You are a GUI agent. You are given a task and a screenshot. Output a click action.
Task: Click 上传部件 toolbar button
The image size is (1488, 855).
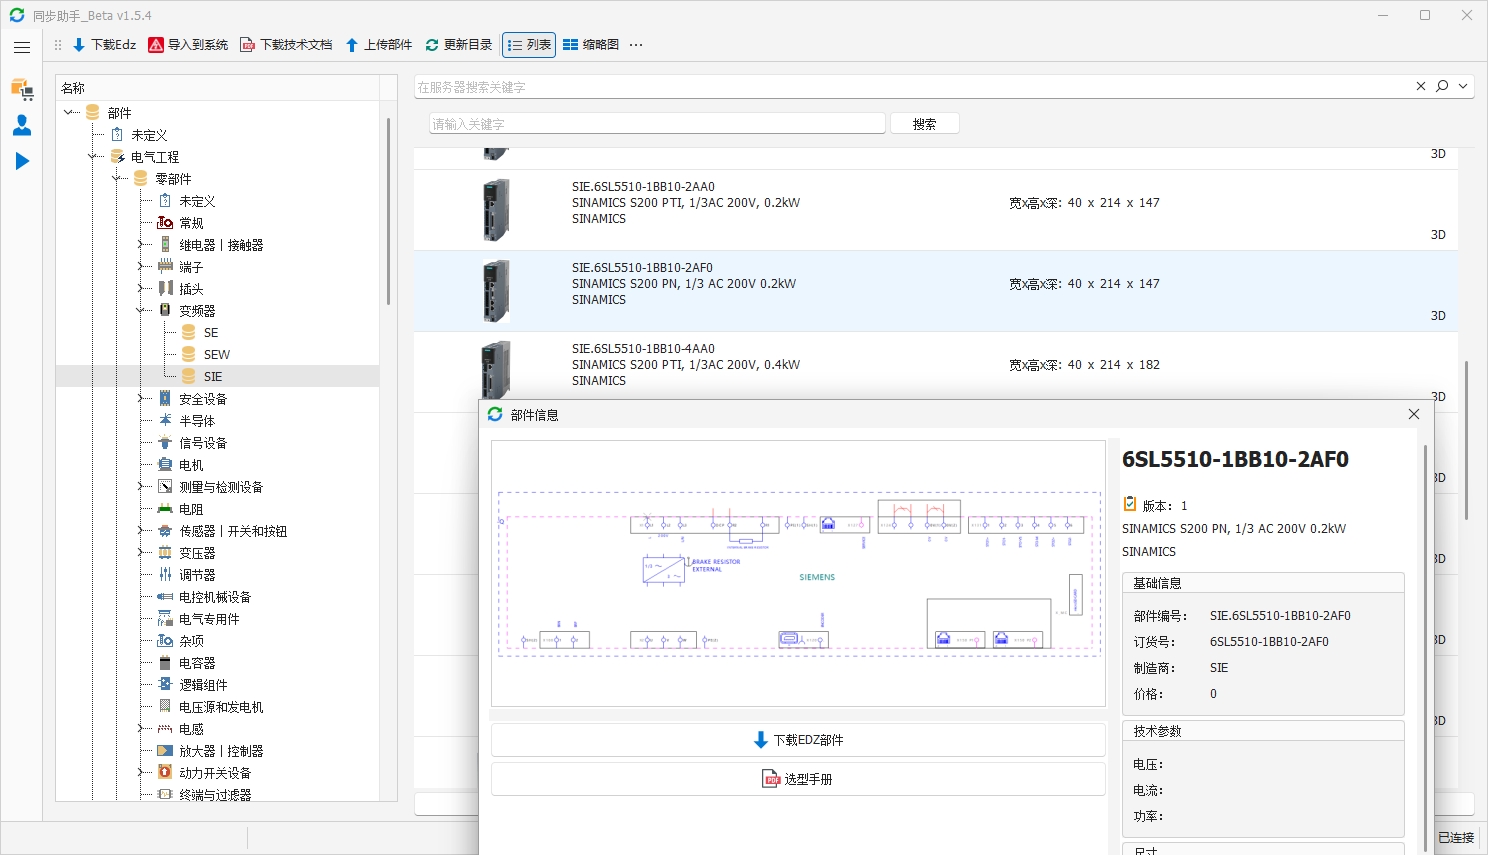(378, 45)
